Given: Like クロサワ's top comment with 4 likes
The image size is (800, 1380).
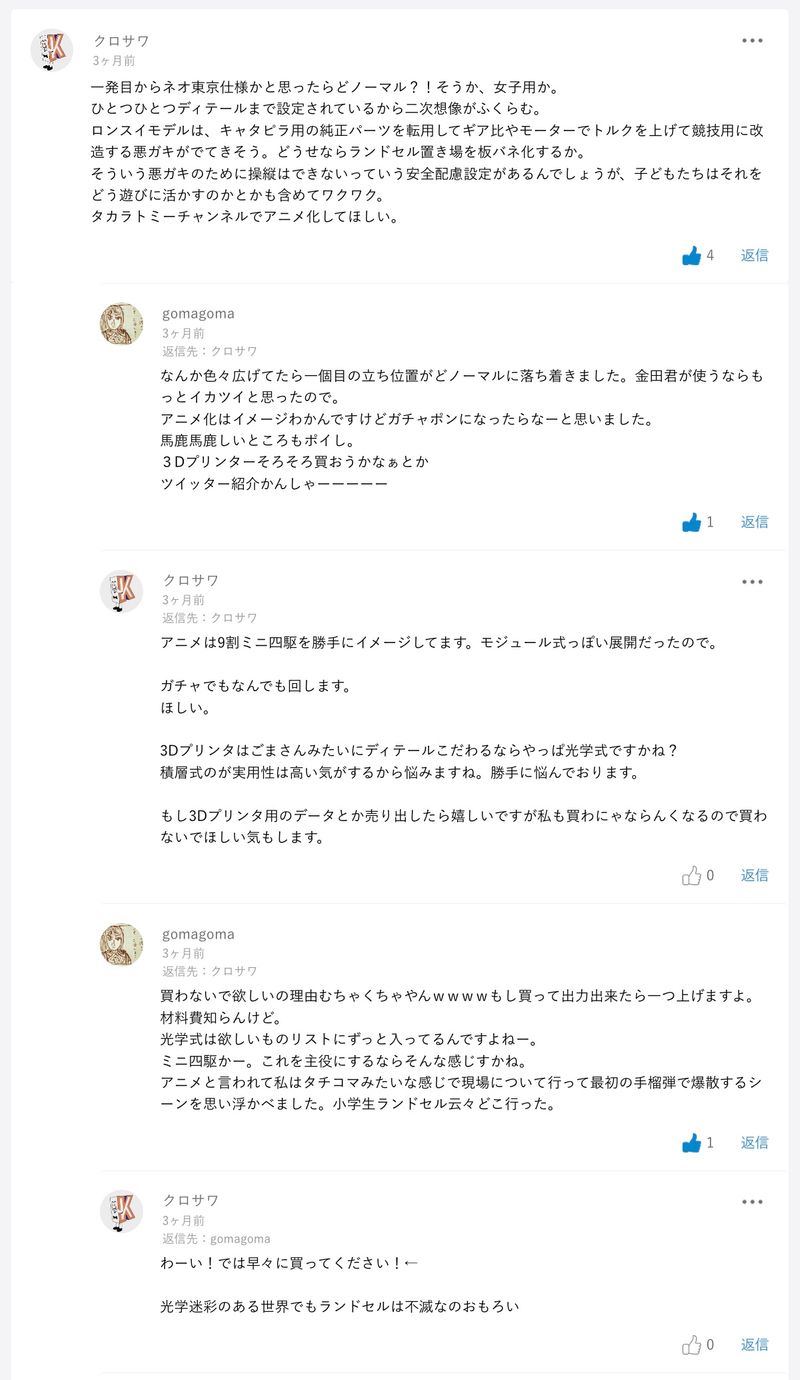Looking at the screenshot, I should click(x=691, y=256).
